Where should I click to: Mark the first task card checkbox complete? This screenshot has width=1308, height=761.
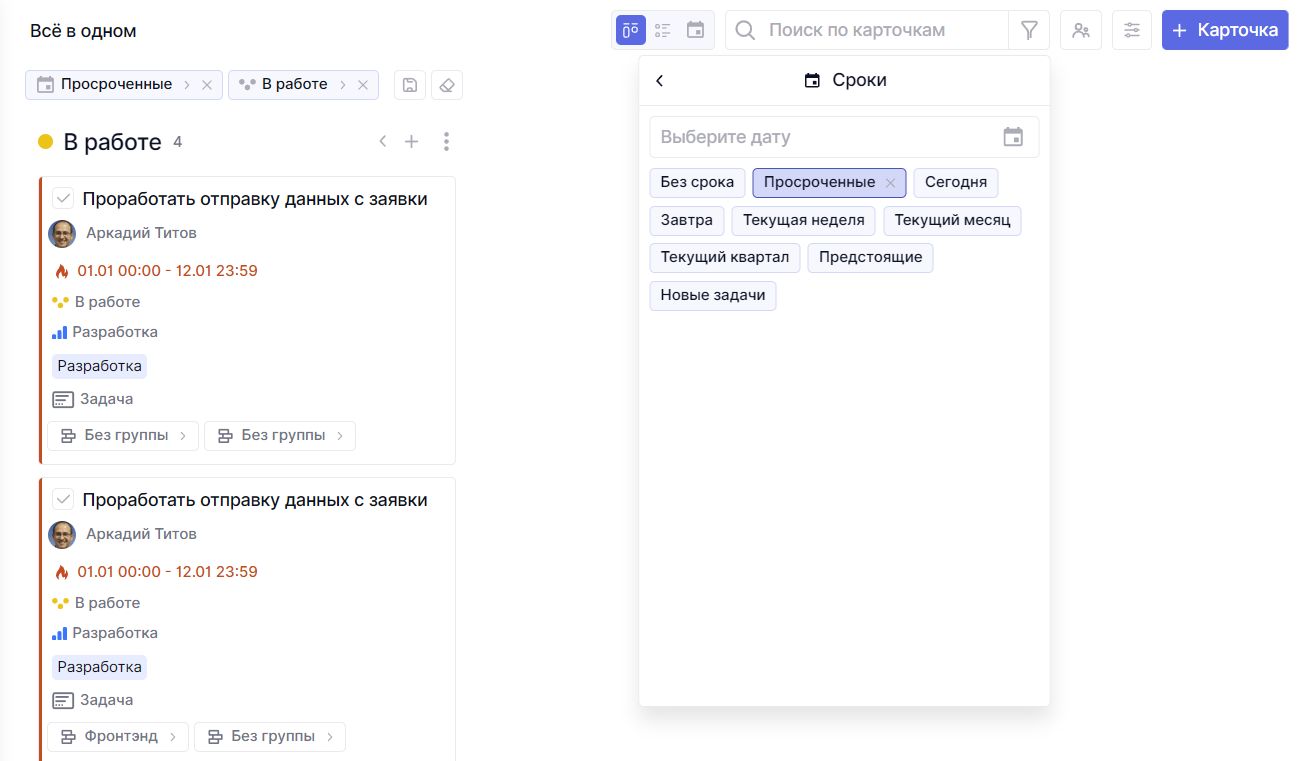coord(63,198)
